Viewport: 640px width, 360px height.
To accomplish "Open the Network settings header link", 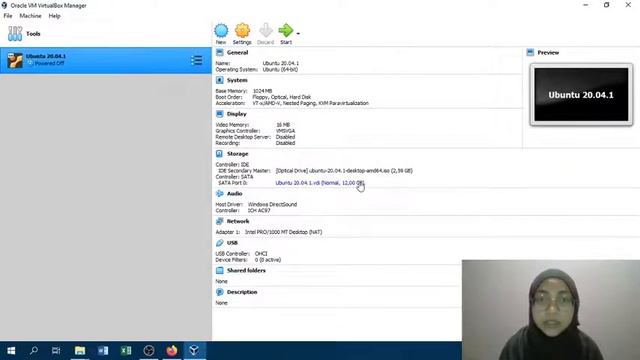I will coord(238,221).
